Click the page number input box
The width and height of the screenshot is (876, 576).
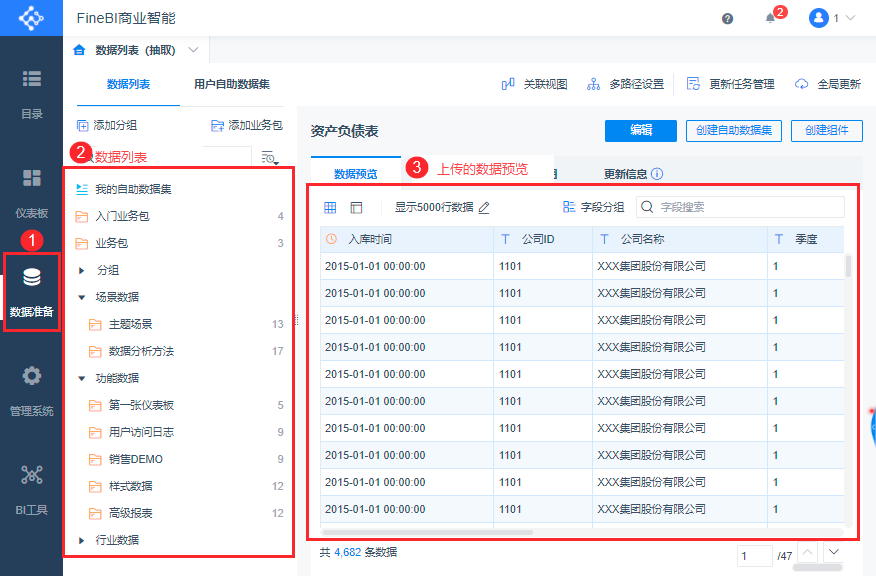point(754,556)
